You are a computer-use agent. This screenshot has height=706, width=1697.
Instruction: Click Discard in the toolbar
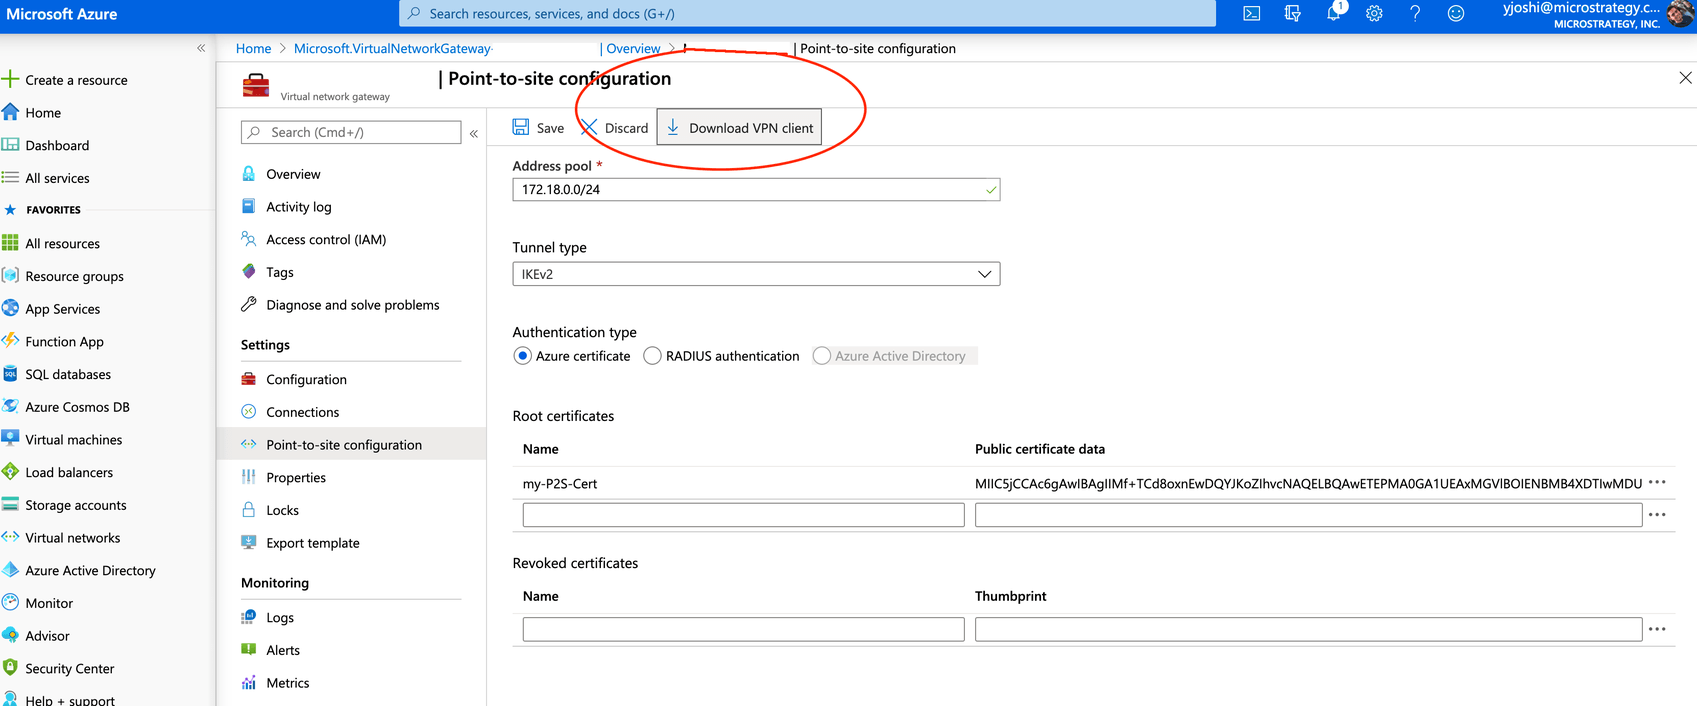pyautogui.click(x=615, y=128)
